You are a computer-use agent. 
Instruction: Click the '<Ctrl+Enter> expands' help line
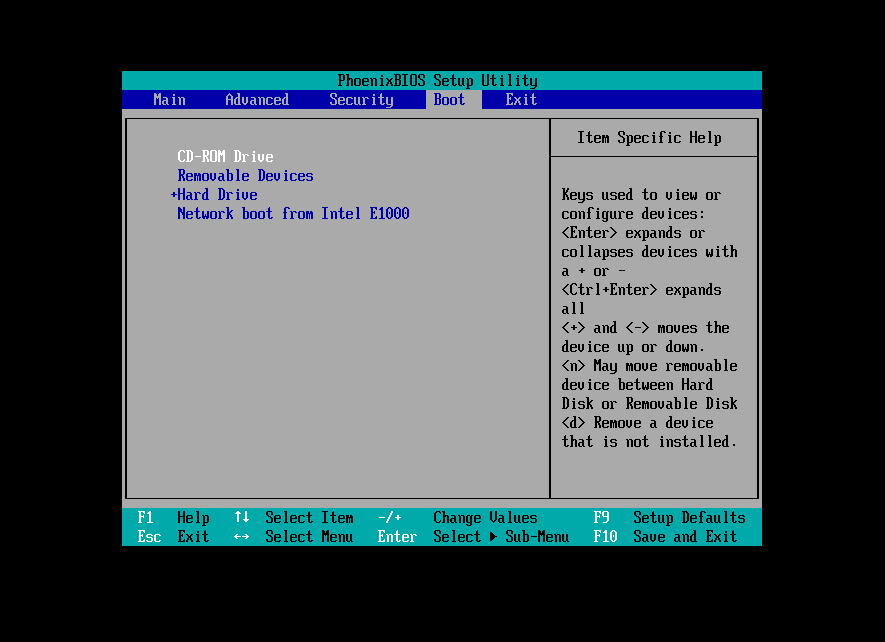(641, 290)
